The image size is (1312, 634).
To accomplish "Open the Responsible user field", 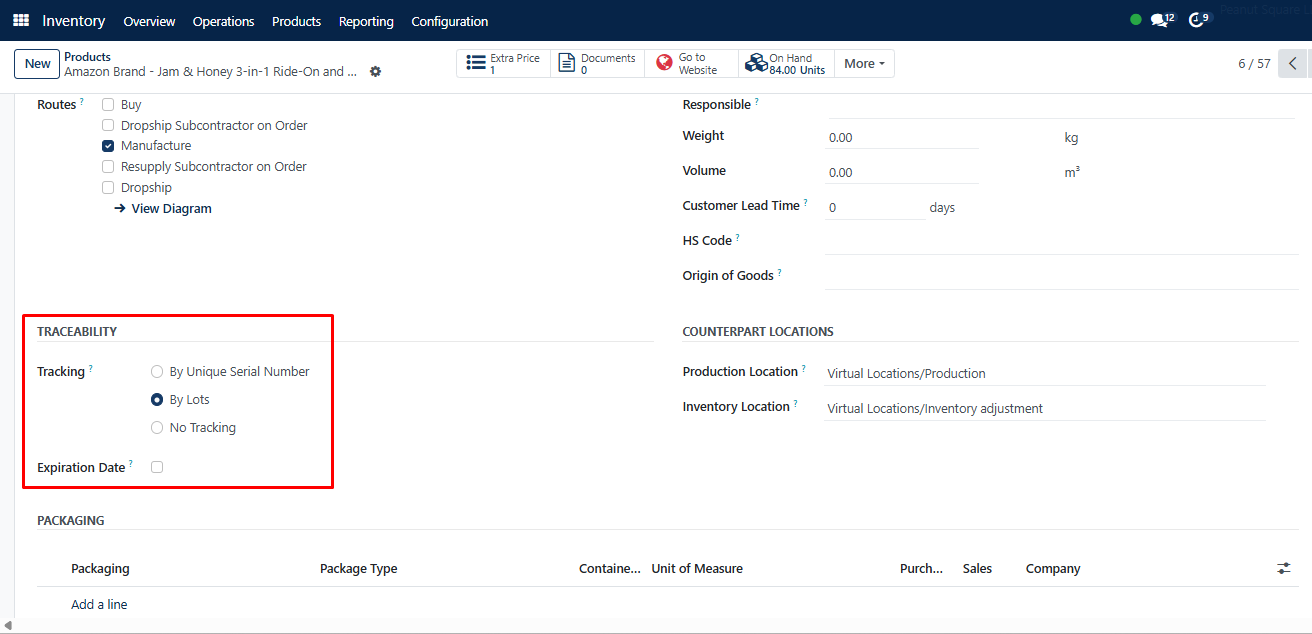I will [1061, 105].
